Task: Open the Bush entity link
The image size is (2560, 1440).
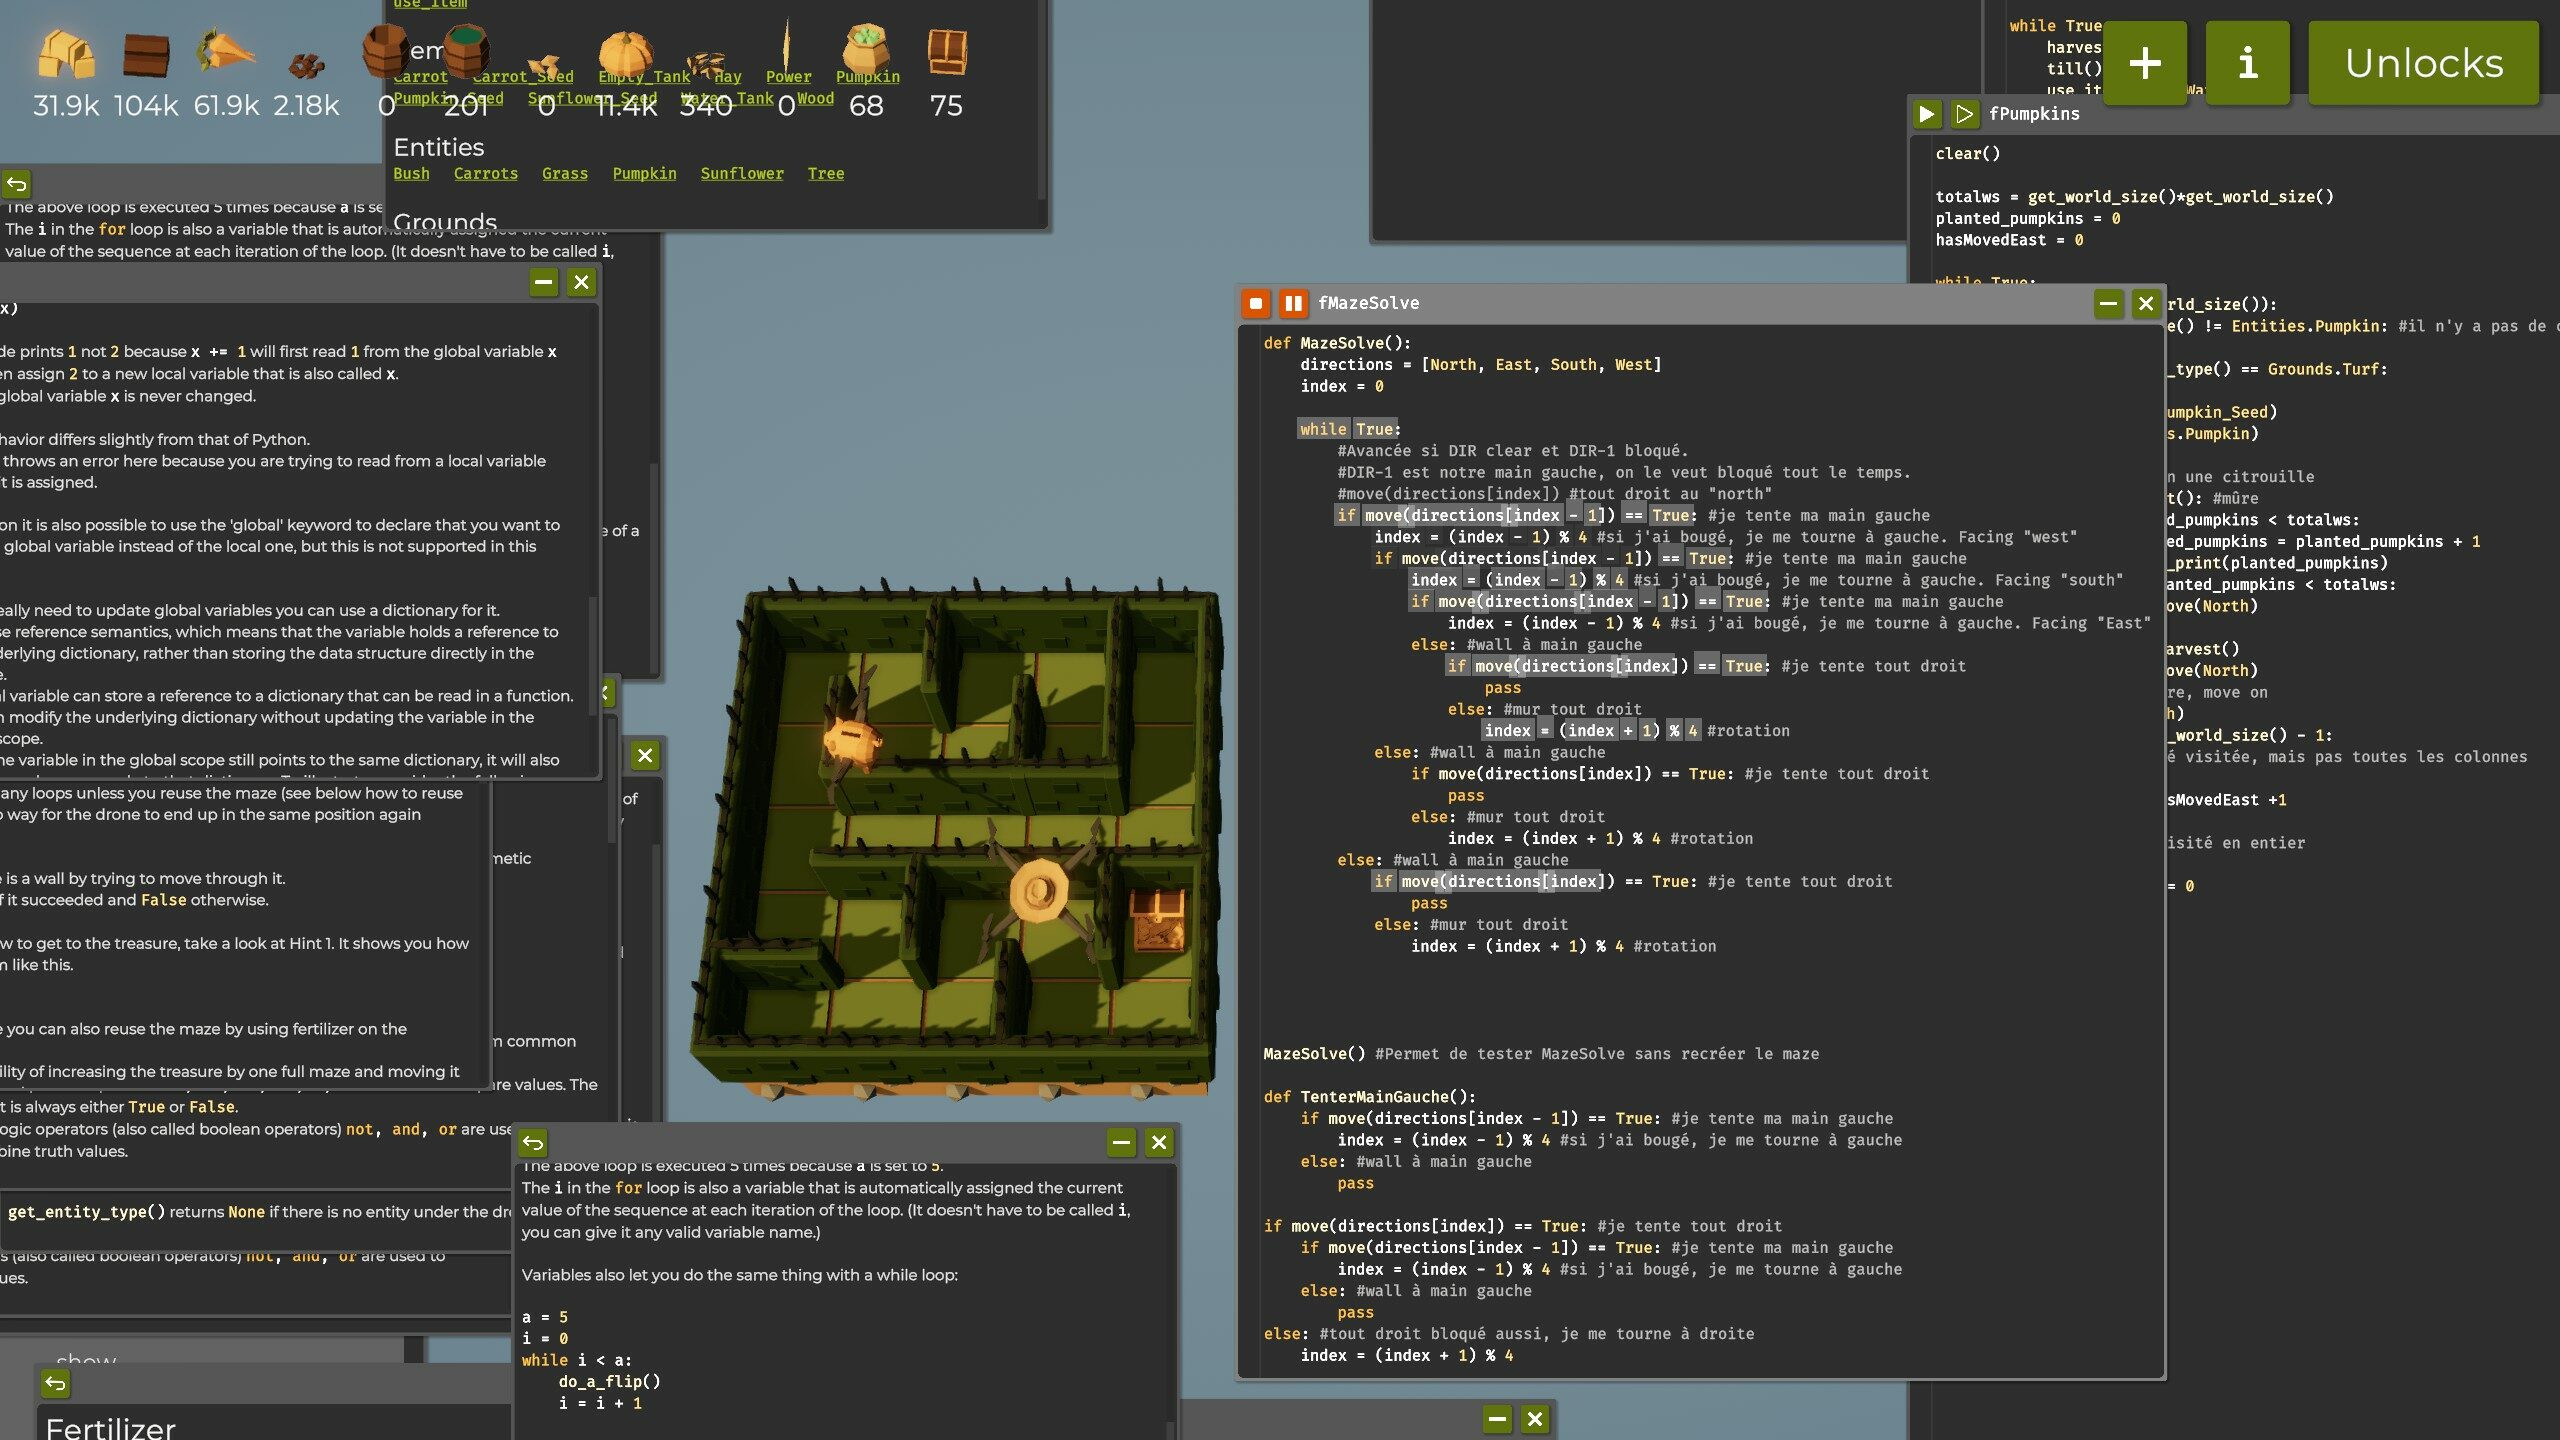Action: click(x=411, y=174)
